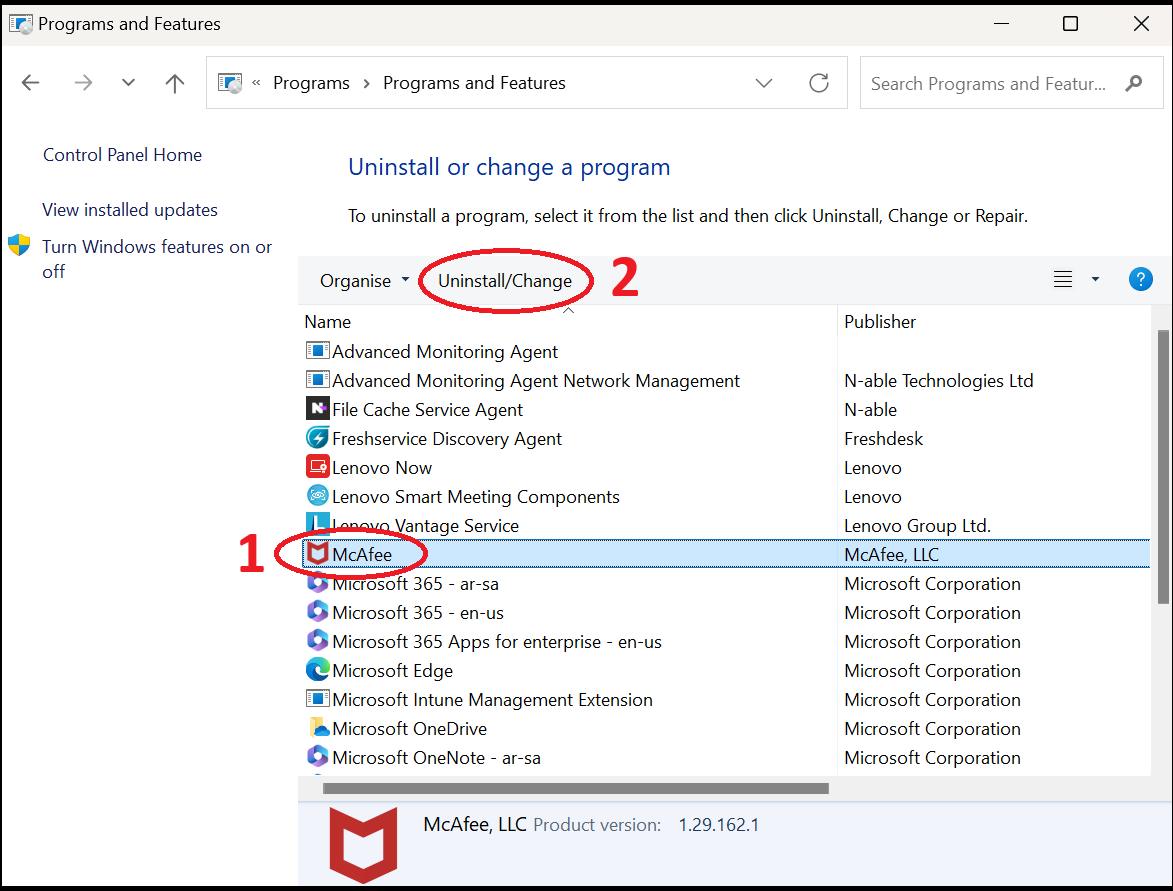Click the Microsoft OneDrive folder icon
Image resolution: width=1173 pixels, height=891 pixels.
coord(318,728)
